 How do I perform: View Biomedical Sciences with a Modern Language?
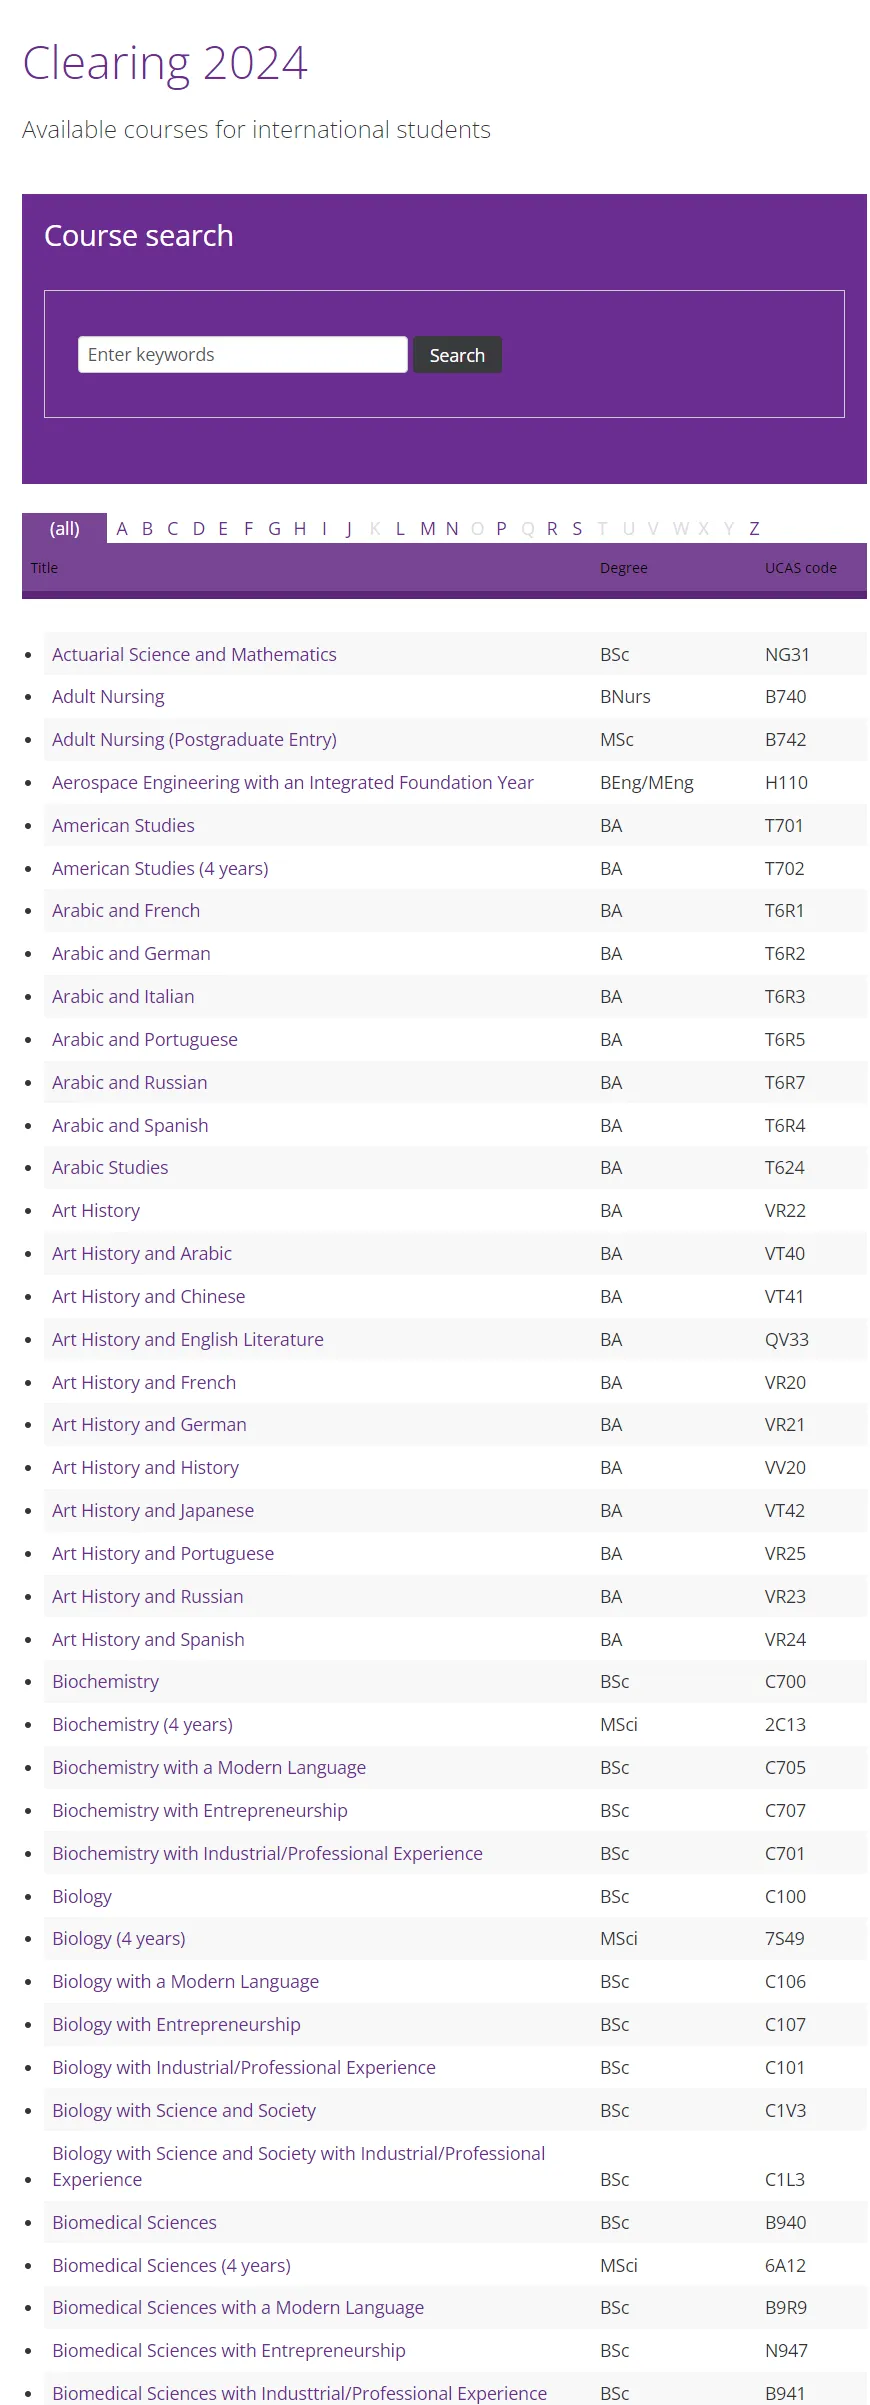pyautogui.click(x=238, y=2308)
